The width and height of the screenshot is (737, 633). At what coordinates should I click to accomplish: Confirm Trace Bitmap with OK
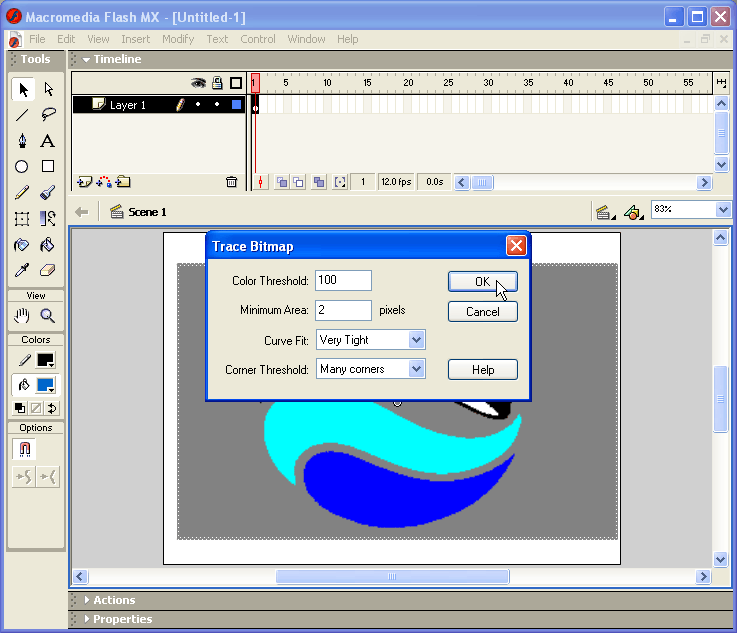pyautogui.click(x=483, y=281)
